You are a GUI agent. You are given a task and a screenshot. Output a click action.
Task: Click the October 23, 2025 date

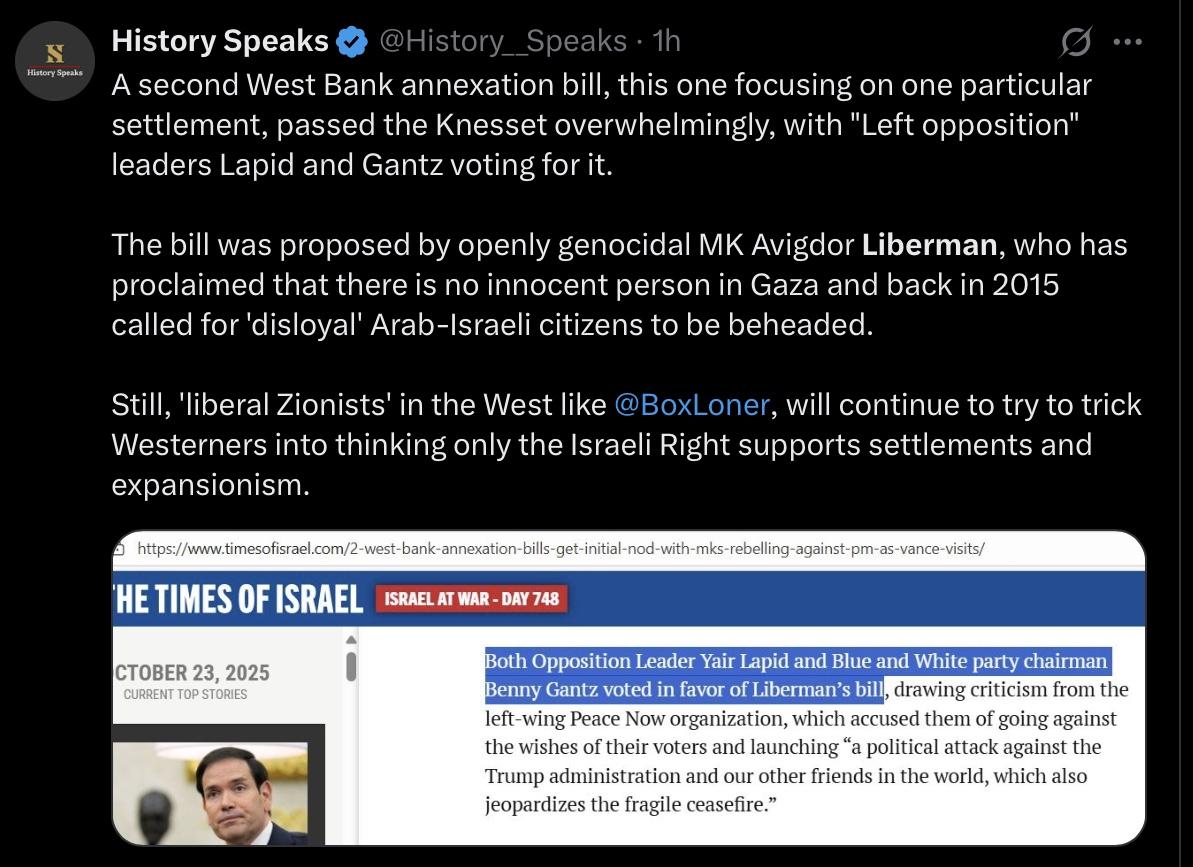click(x=192, y=672)
